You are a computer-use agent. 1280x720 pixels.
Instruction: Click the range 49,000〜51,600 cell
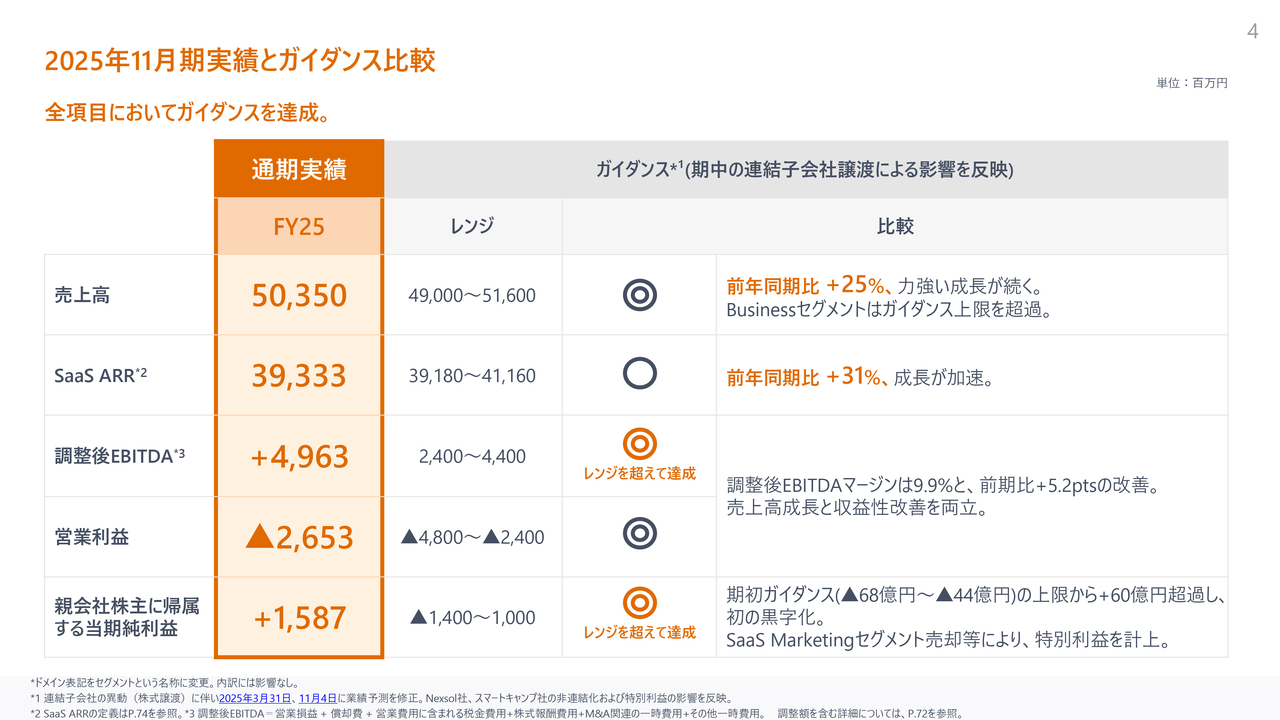(x=472, y=295)
